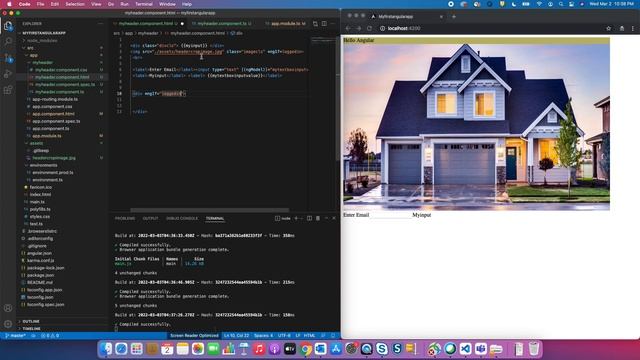Open app-routing.module.ts in Explorer

click(55, 99)
